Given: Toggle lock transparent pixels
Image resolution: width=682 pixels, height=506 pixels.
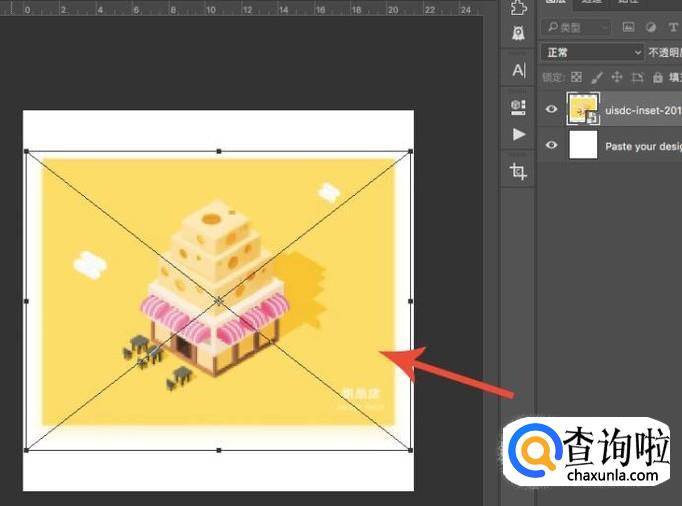Looking at the screenshot, I should [x=576, y=77].
